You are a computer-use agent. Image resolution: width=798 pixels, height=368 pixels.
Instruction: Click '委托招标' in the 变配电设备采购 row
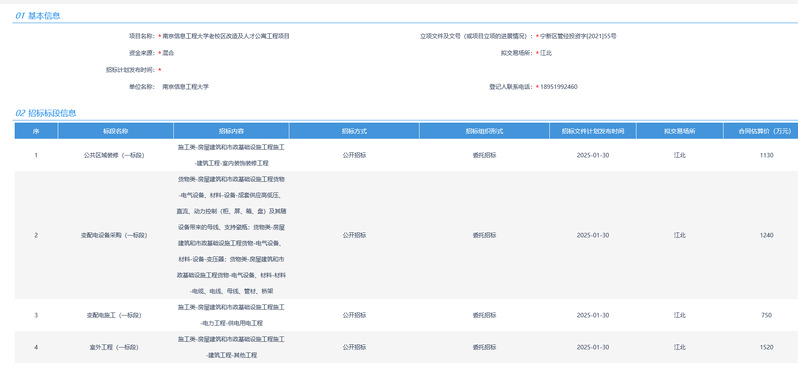click(484, 235)
